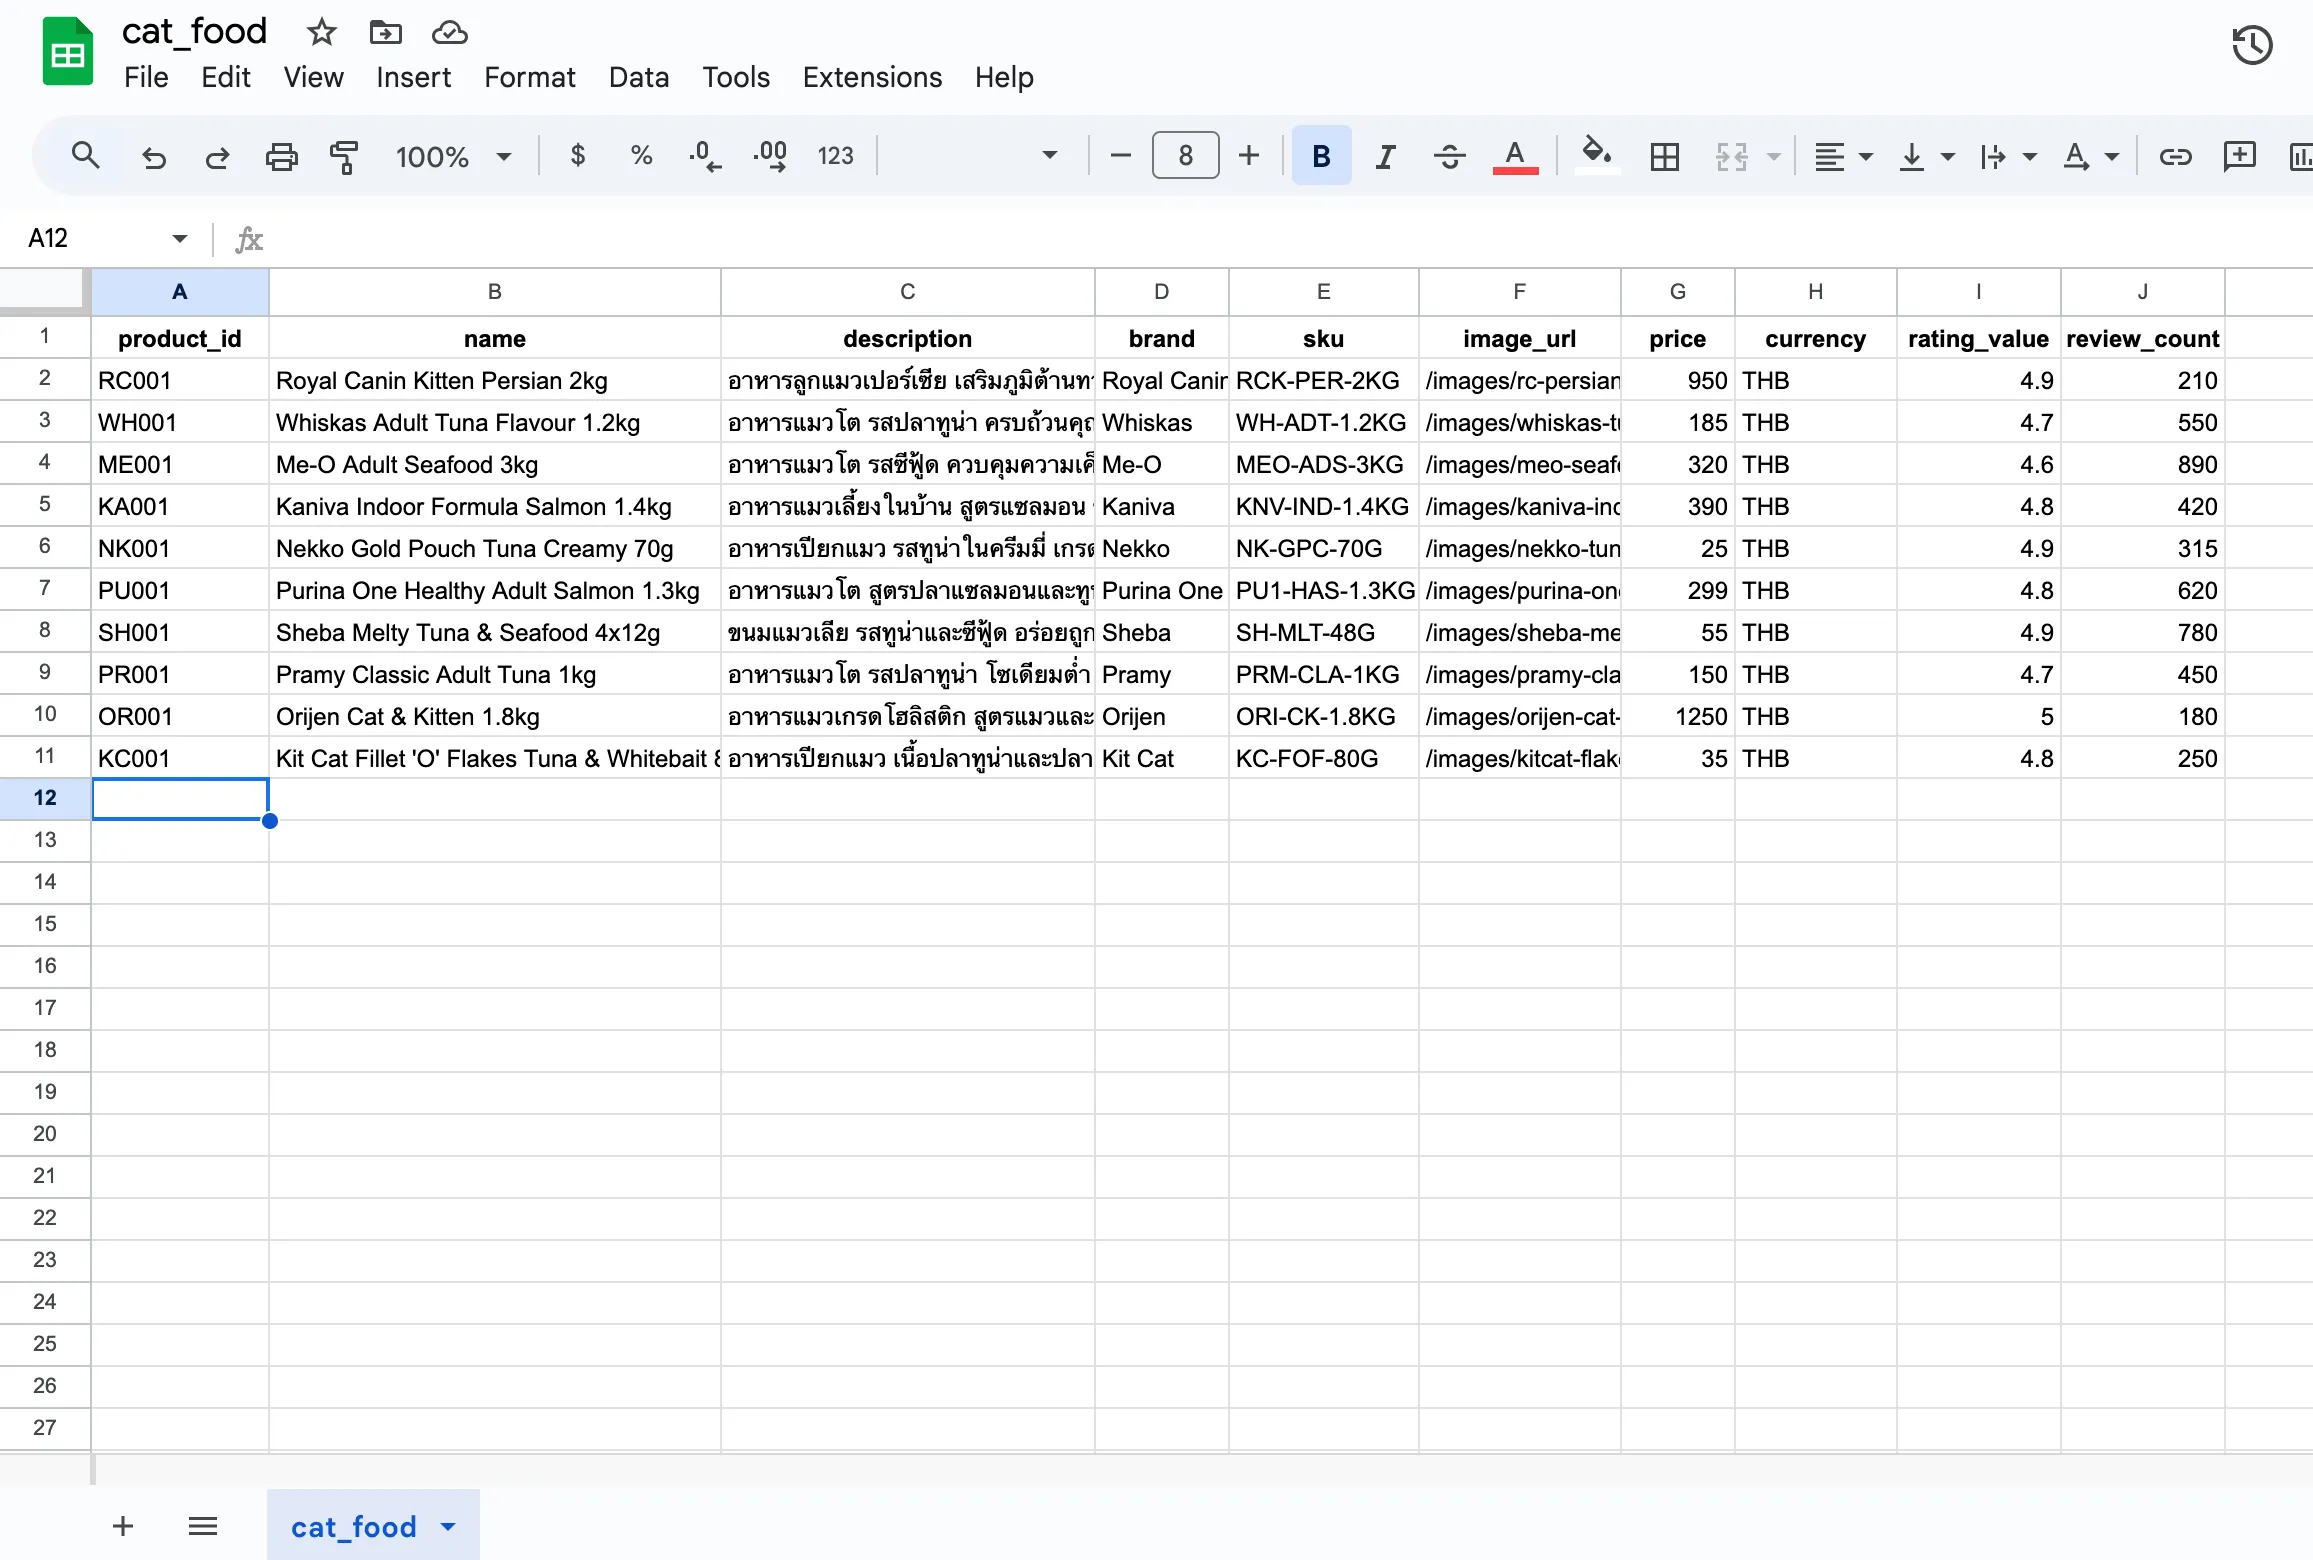The width and height of the screenshot is (2313, 1560).
Task: Format as currency with dollar icon
Action: click(x=577, y=156)
